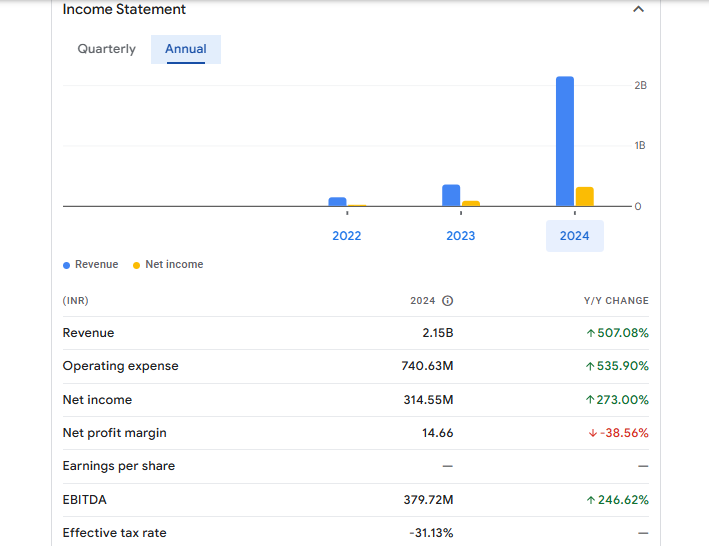The width and height of the screenshot is (709, 546).
Task: Click the Effective tax rate row label
Action: [x=114, y=533]
